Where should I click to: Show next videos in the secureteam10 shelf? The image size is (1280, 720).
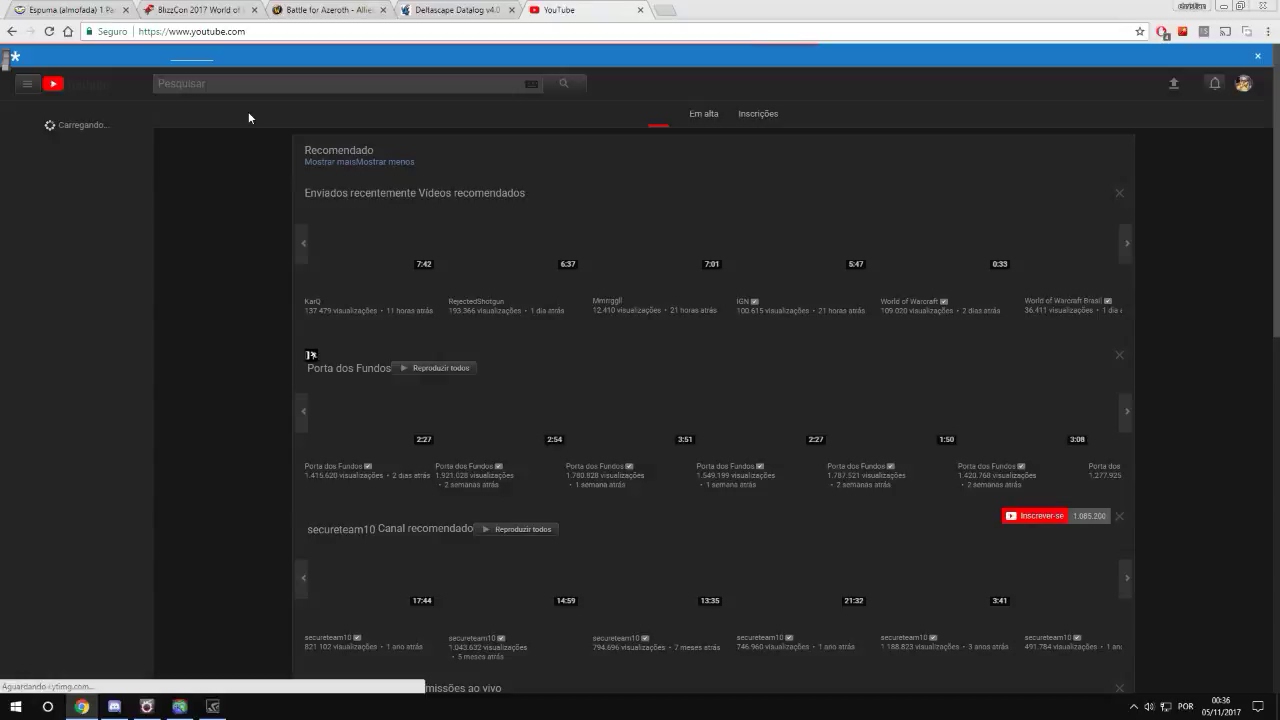coord(1127,577)
